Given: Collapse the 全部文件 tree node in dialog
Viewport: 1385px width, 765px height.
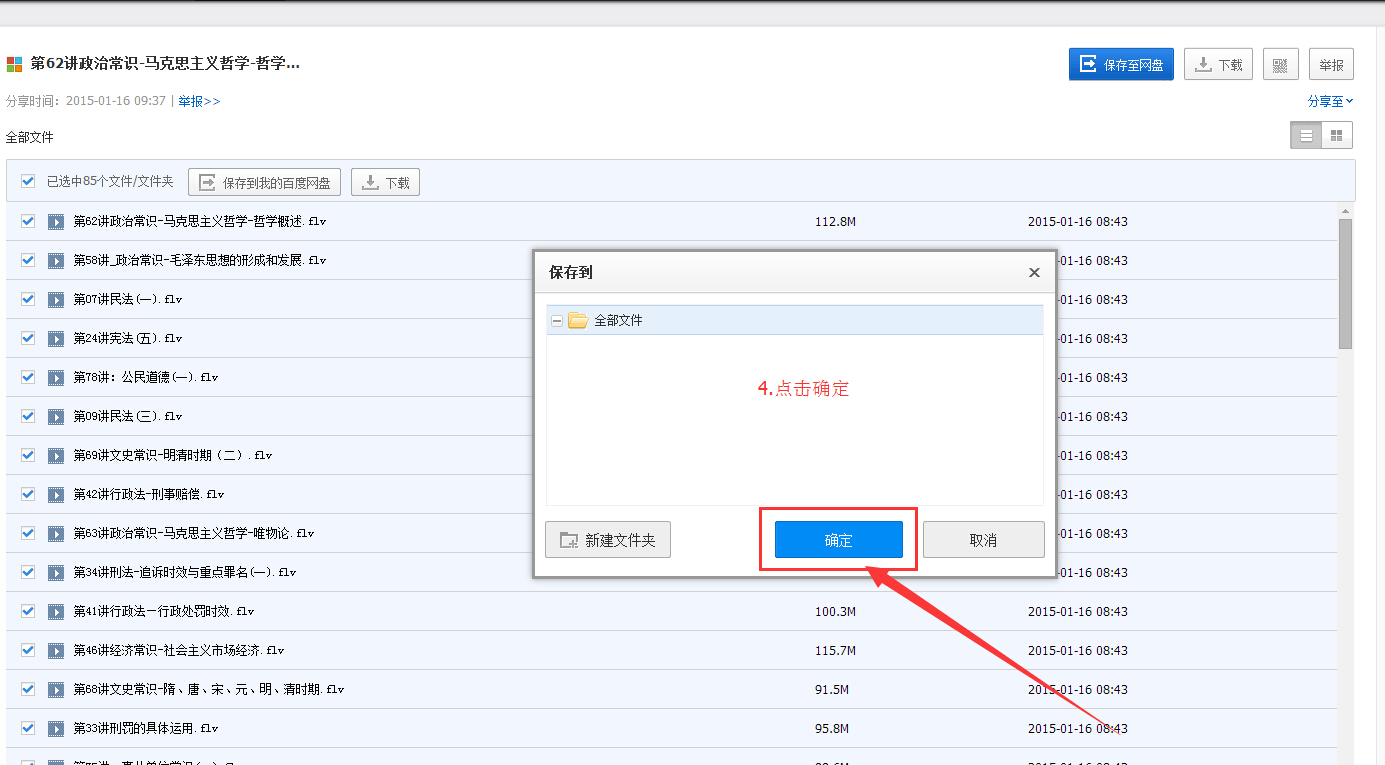Looking at the screenshot, I should tap(557, 320).
